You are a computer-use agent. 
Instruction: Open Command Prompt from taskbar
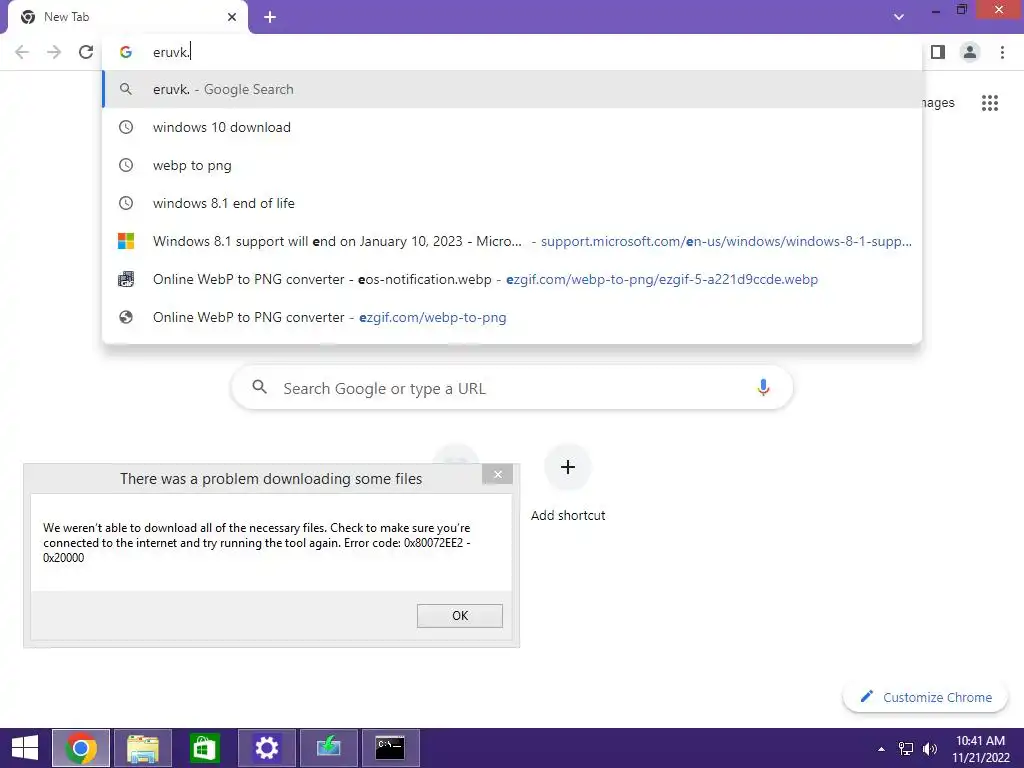[x=391, y=748]
